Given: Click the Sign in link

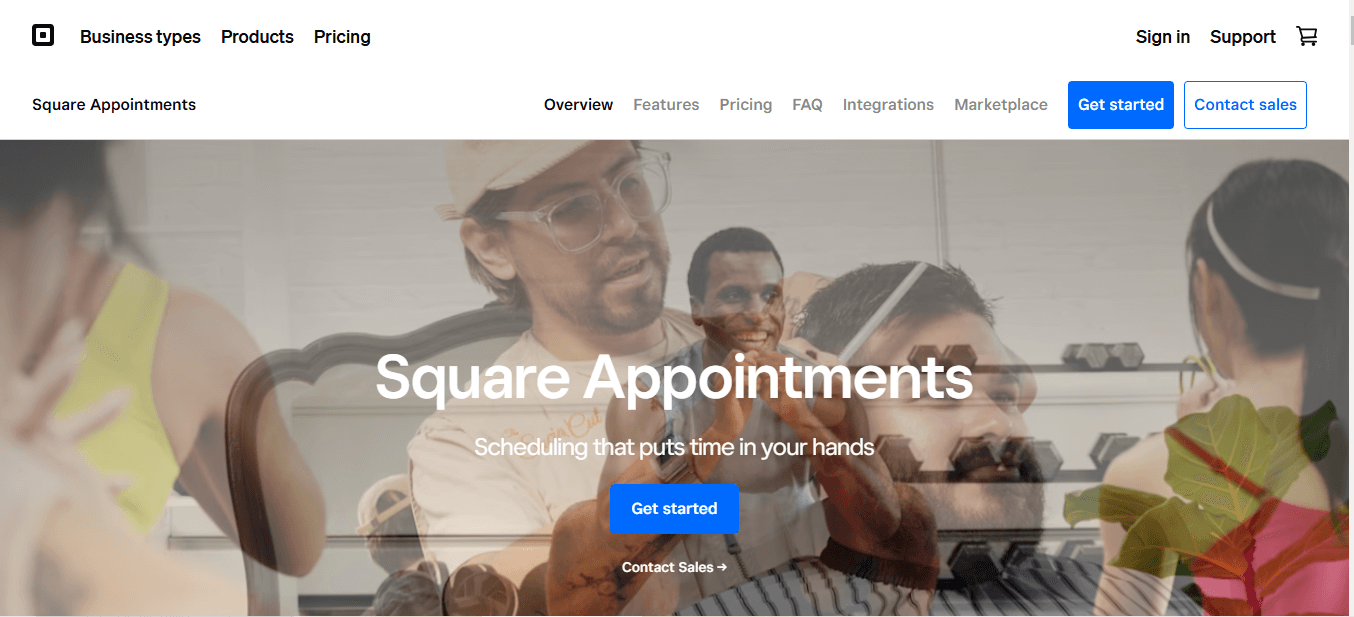Looking at the screenshot, I should coord(1163,37).
